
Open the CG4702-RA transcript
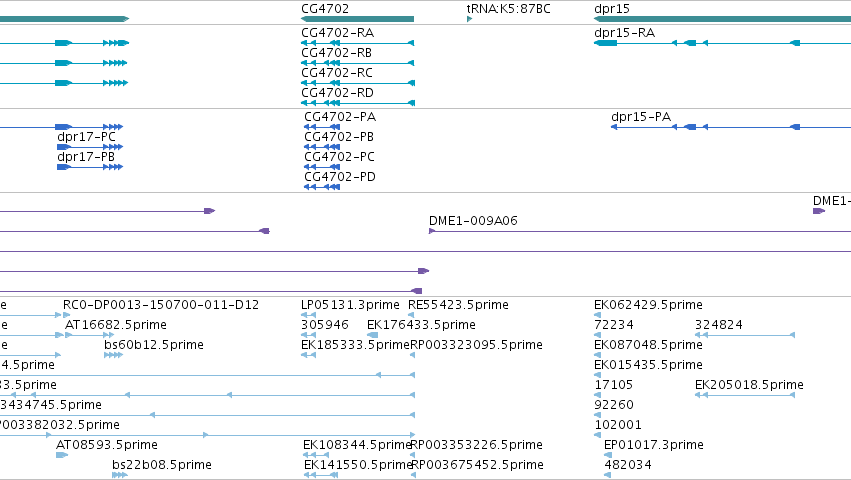338,33
